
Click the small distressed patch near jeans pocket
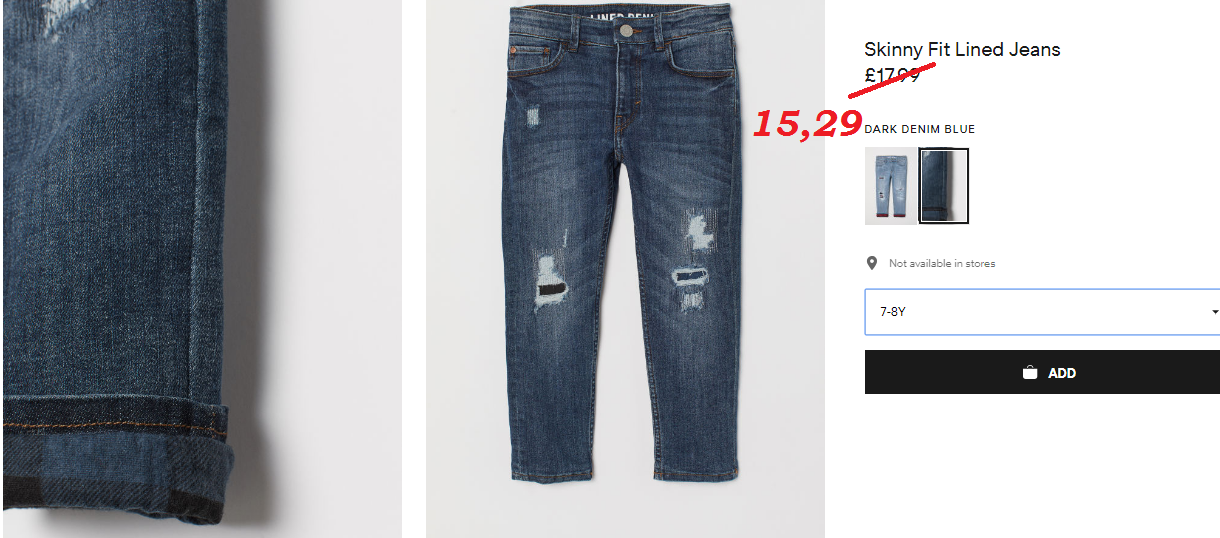pyautogui.click(x=533, y=118)
